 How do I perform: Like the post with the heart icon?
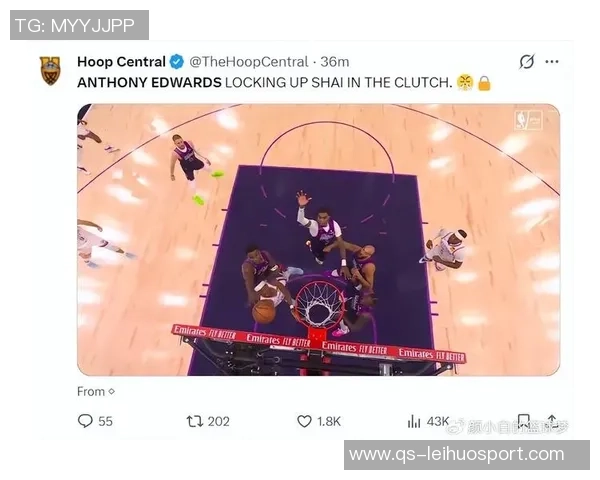(304, 421)
